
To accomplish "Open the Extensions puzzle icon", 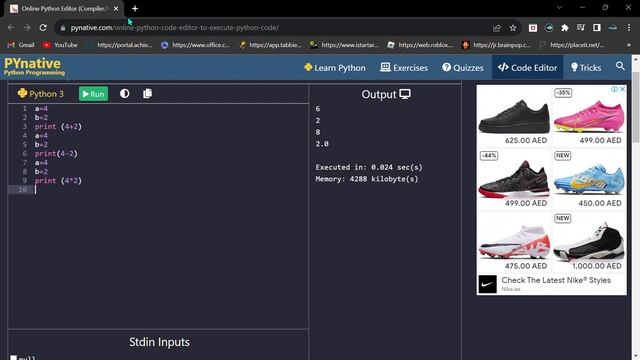I will pyautogui.click(x=564, y=28).
